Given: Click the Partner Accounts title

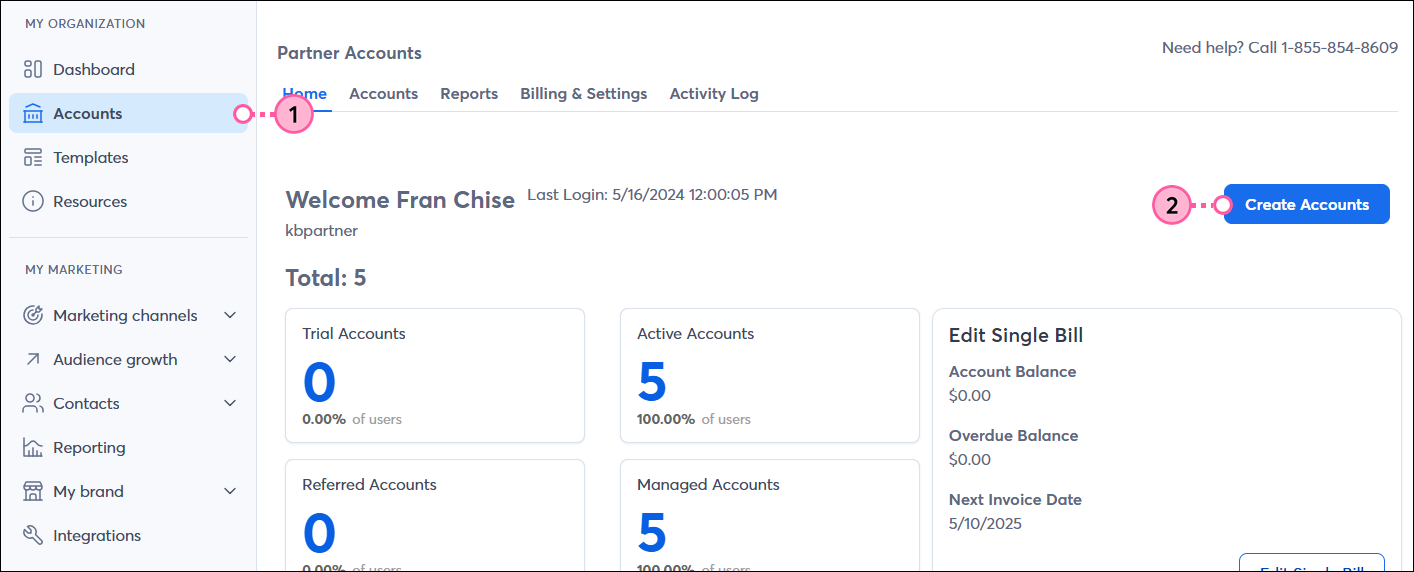Looking at the screenshot, I should (349, 53).
